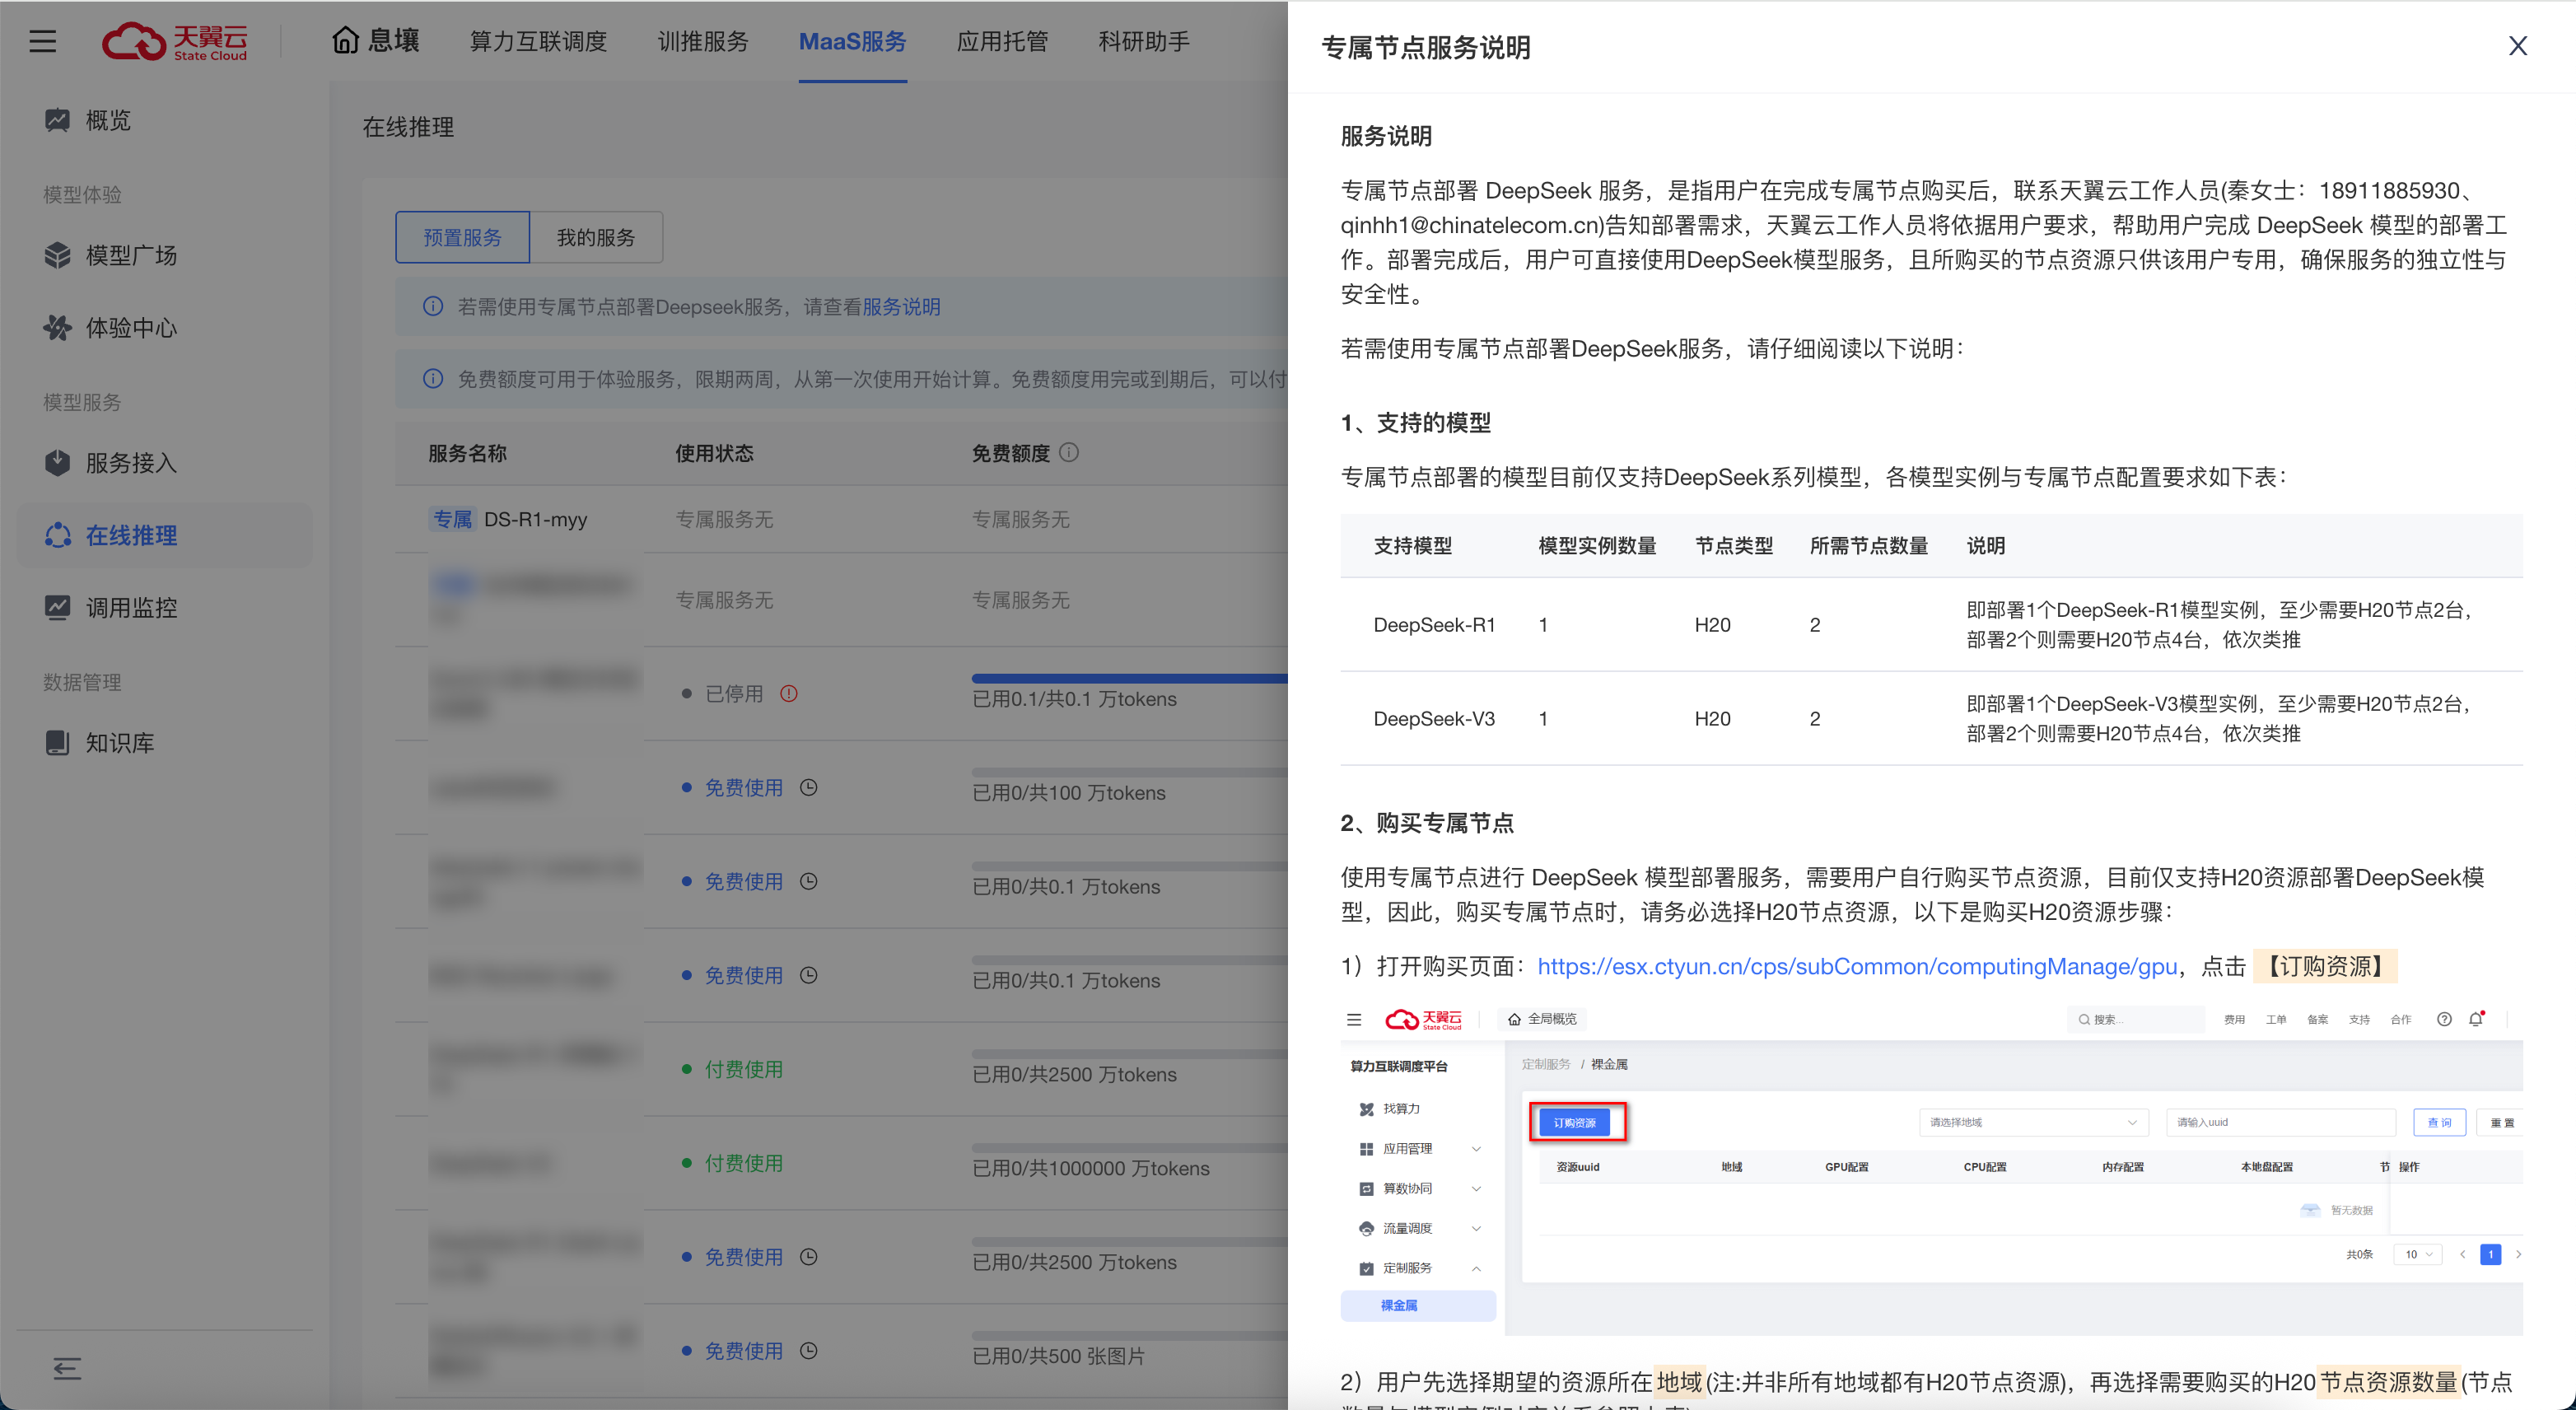This screenshot has width=2576, height=1410.
Task: Open the hamburger menu icon
Action: (42, 41)
